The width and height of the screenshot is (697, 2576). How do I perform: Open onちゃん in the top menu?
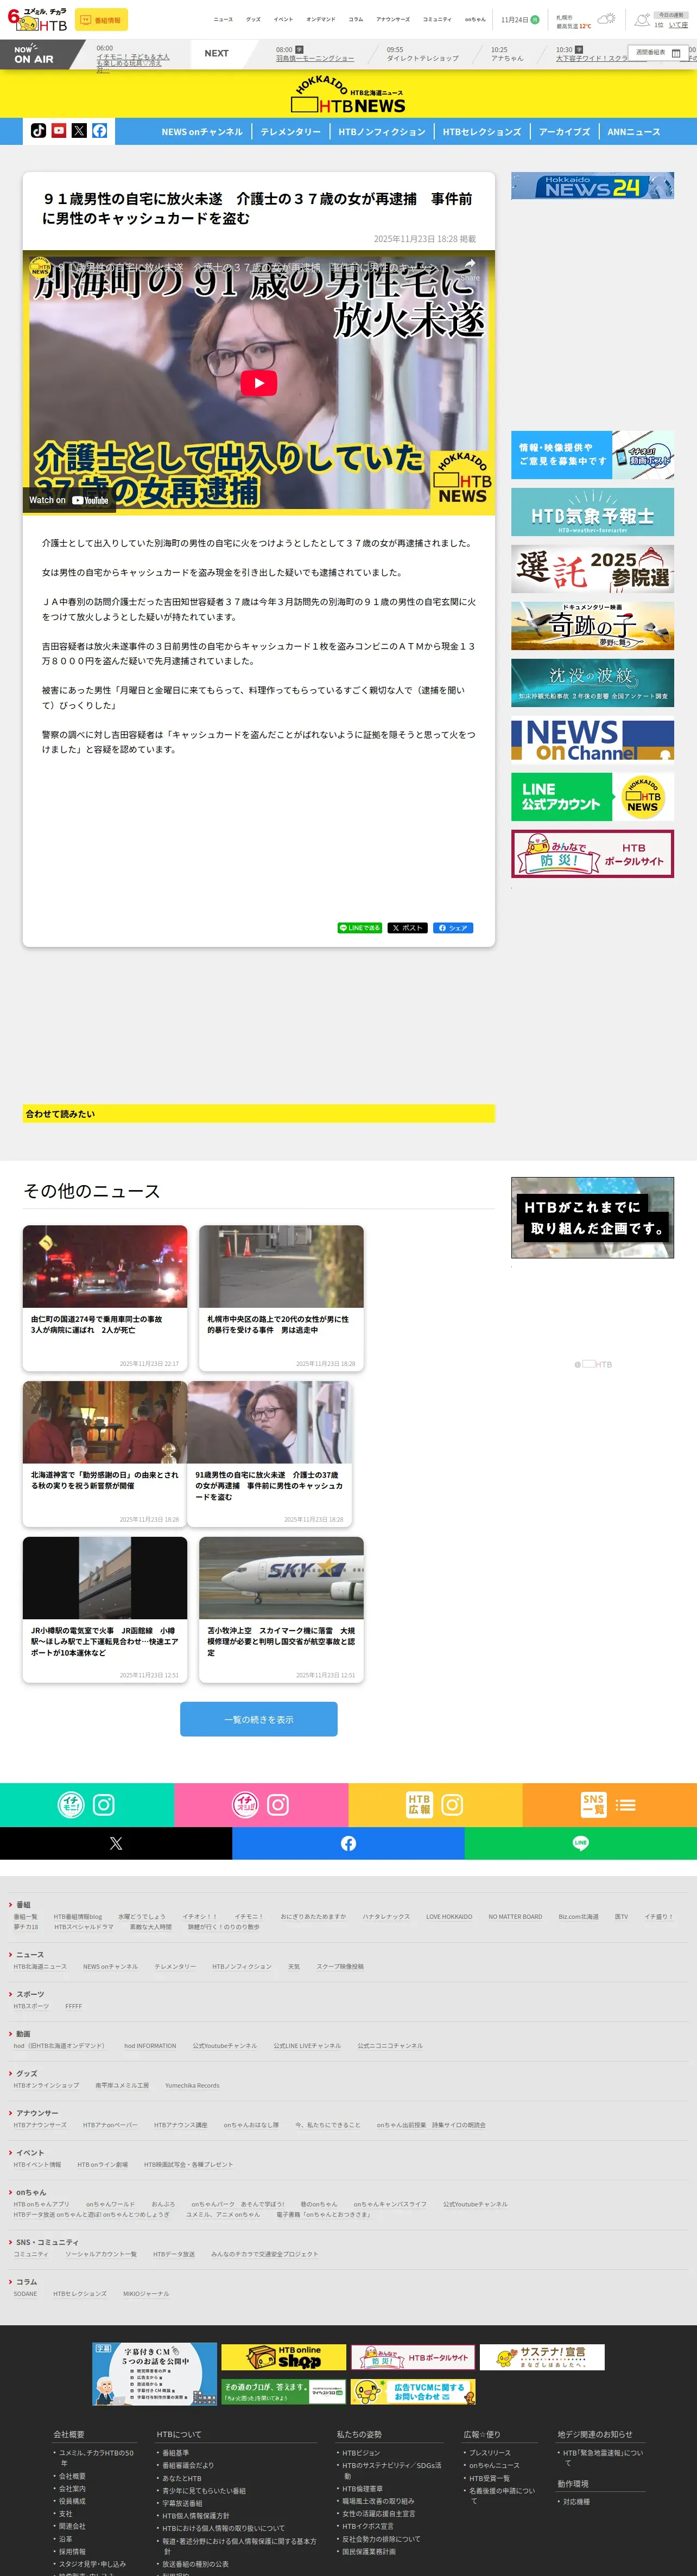pos(475,19)
